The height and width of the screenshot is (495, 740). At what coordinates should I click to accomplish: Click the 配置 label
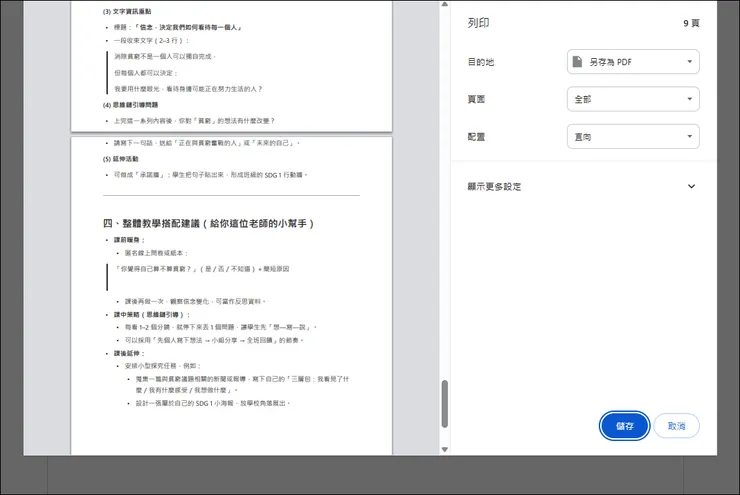click(x=476, y=137)
